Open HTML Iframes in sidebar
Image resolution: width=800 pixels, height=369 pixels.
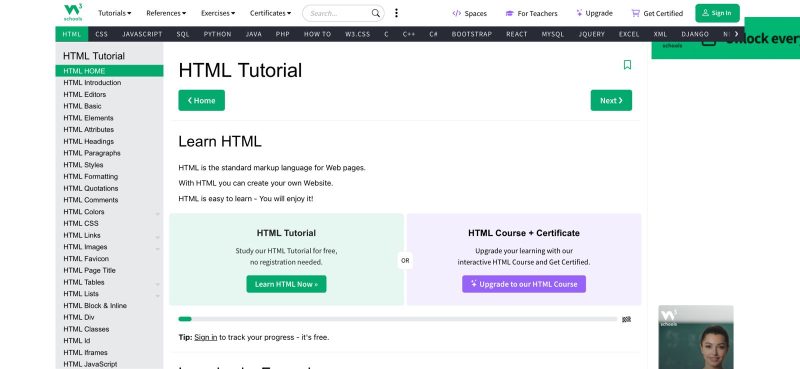click(109, 353)
